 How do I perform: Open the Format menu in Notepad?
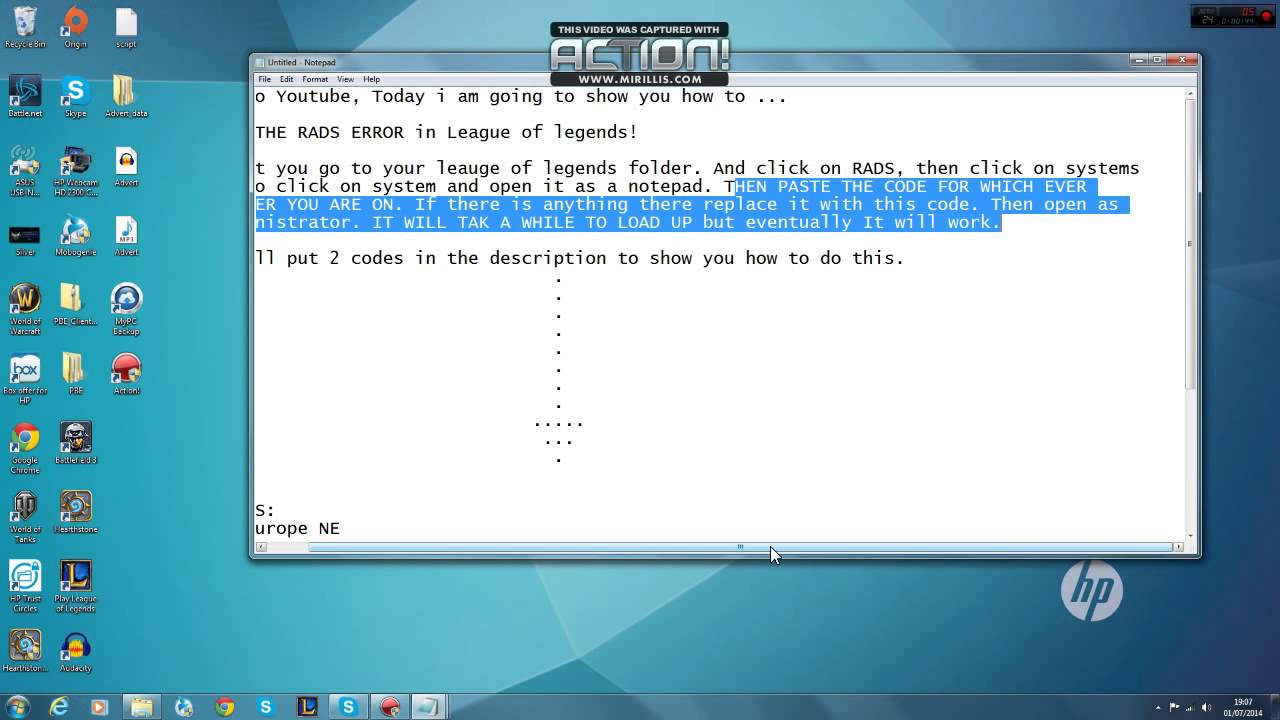pos(315,79)
